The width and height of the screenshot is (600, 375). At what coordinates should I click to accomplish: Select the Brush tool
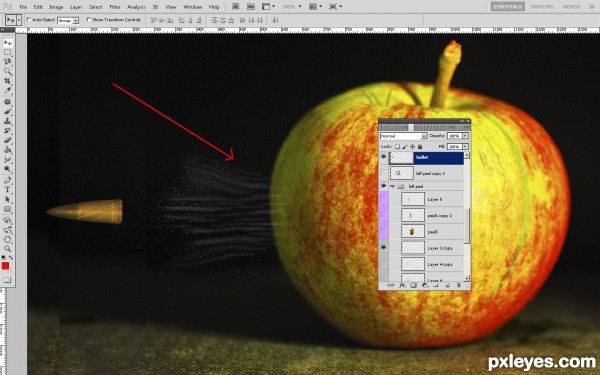click(x=8, y=111)
